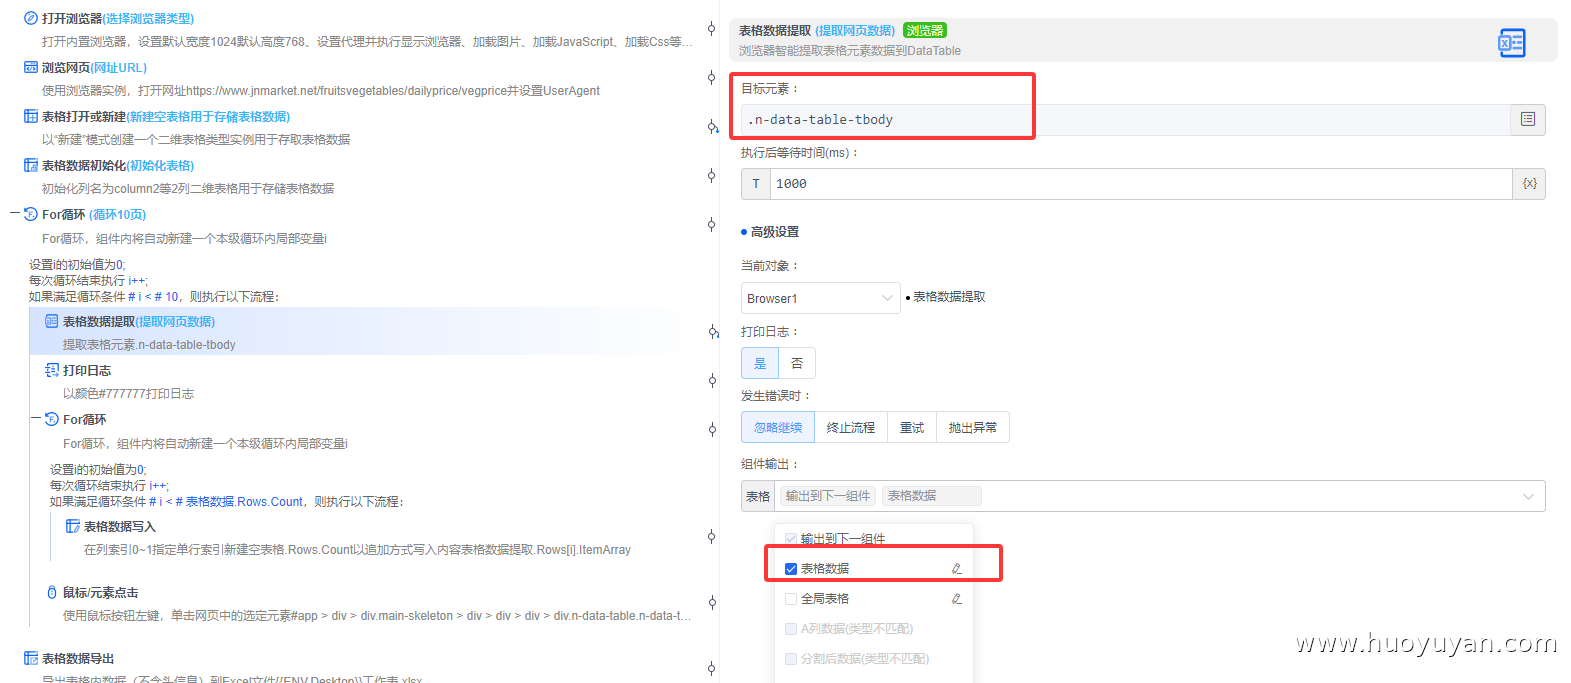1571x683 pixels.
Task: Click the green 浏览器 tag in header
Action: [925, 30]
